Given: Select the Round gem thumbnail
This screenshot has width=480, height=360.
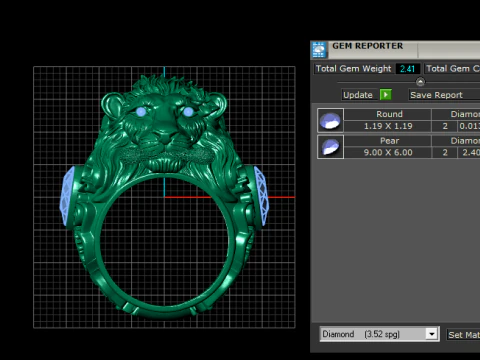Looking at the screenshot, I should coord(330,120).
